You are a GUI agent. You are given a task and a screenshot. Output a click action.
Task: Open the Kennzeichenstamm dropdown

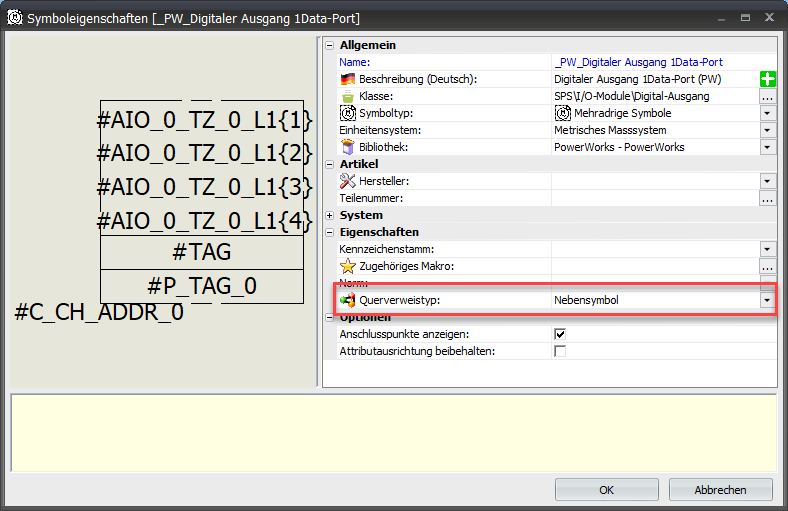pos(767,249)
